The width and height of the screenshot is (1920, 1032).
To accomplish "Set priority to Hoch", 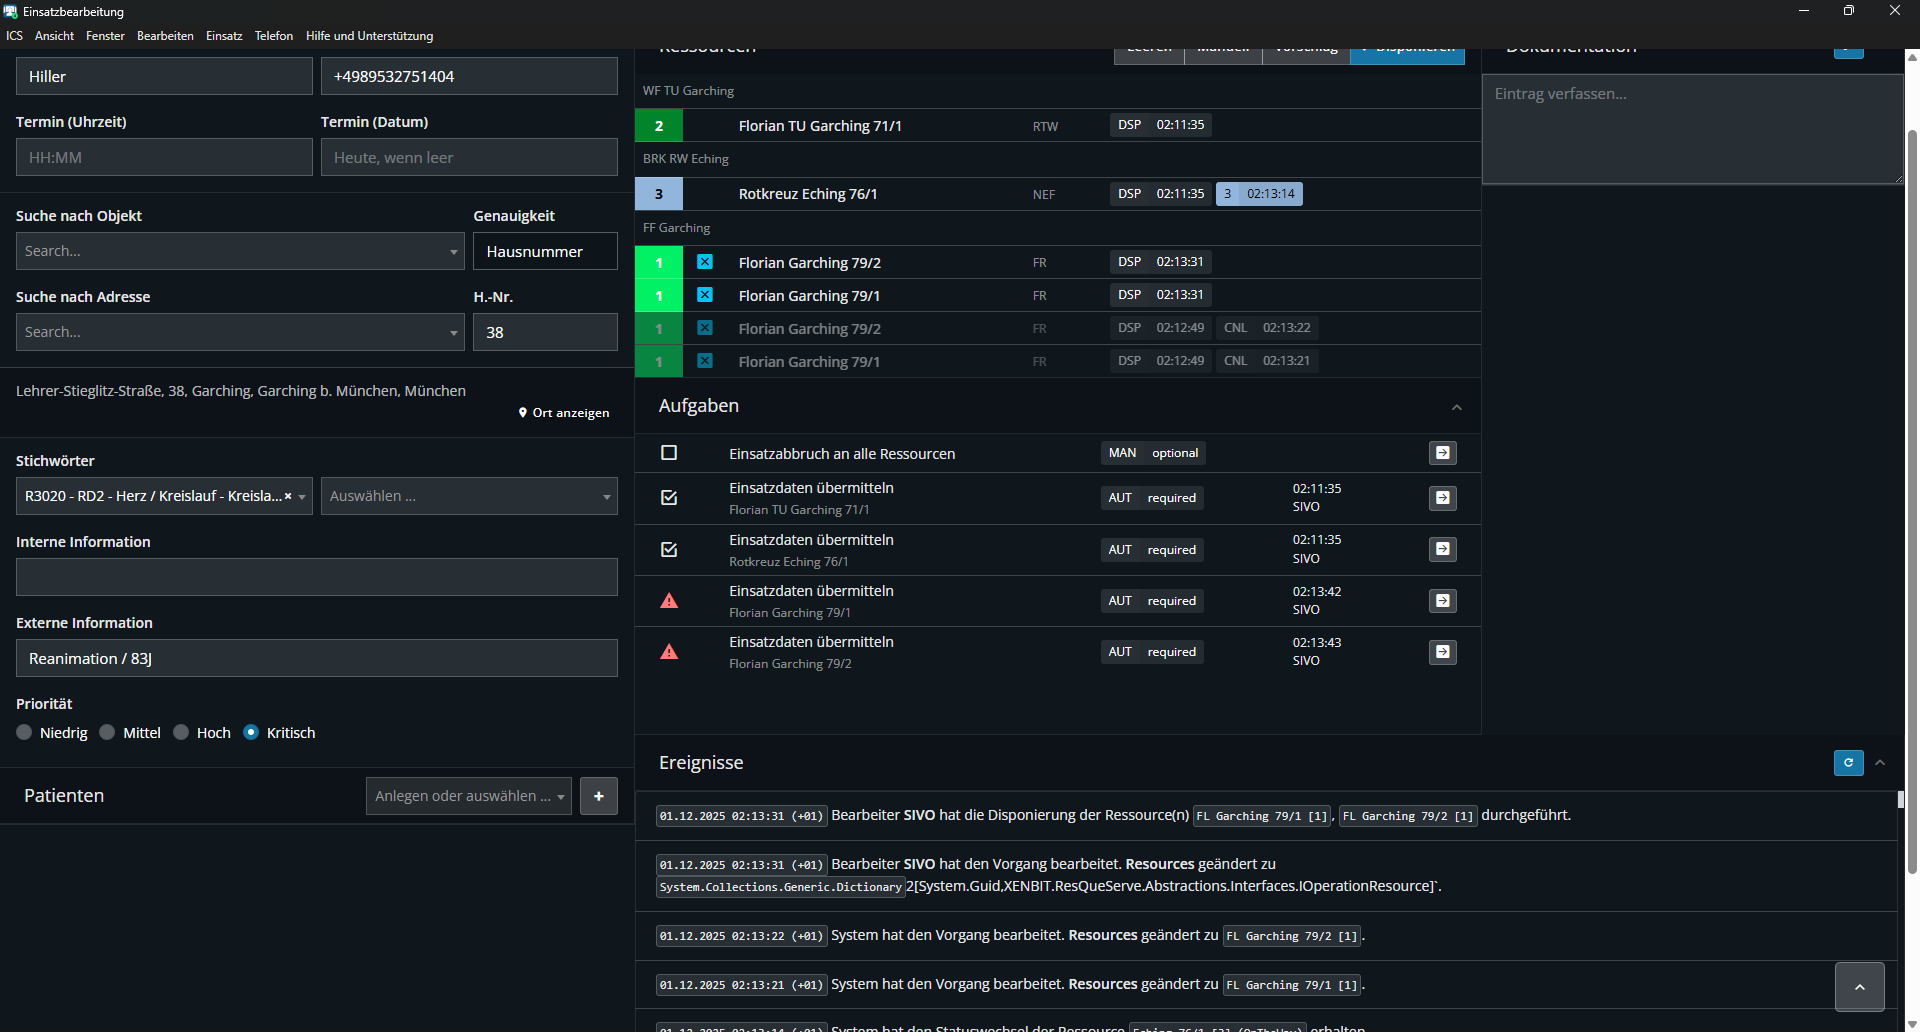I will [x=182, y=733].
